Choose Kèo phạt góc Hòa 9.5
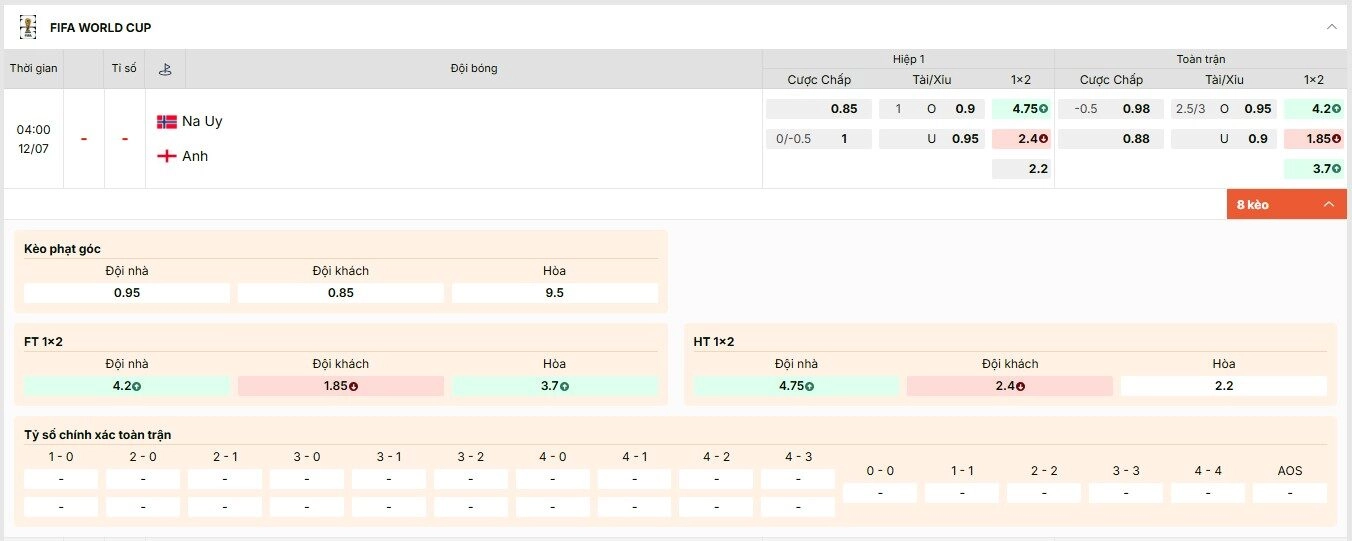1352x541 pixels. click(555, 293)
